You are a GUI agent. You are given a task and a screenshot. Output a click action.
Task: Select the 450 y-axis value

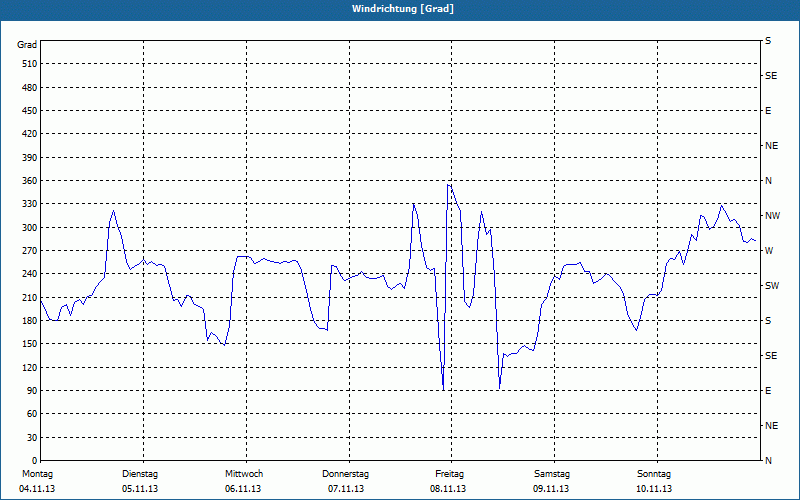(x=30, y=111)
